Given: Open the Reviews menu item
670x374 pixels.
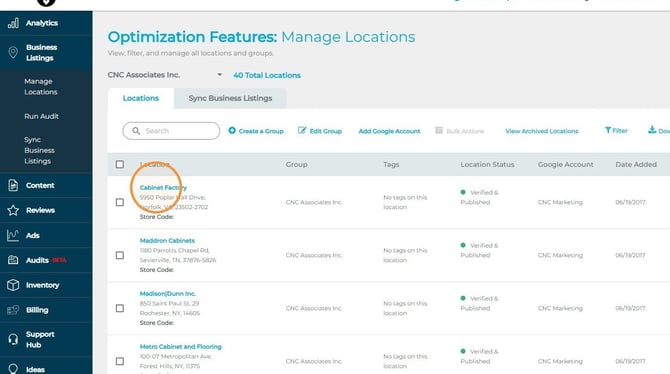Looking at the screenshot, I should (x=40, y=210).
